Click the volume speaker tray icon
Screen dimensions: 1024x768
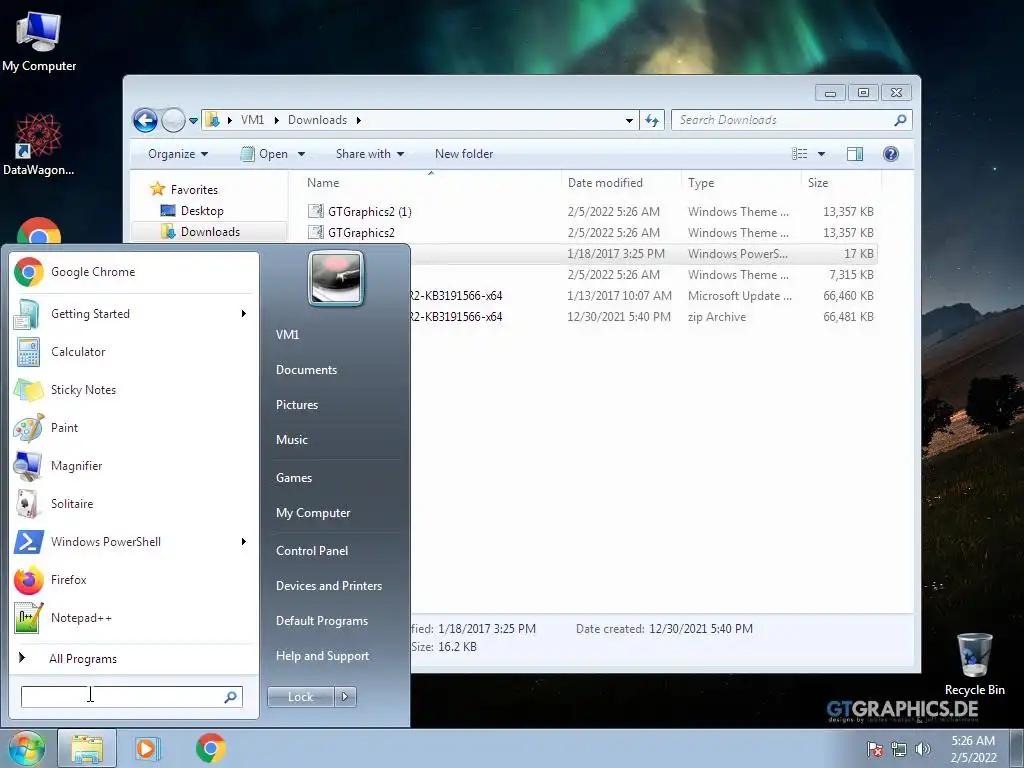[x=923, y=749]
